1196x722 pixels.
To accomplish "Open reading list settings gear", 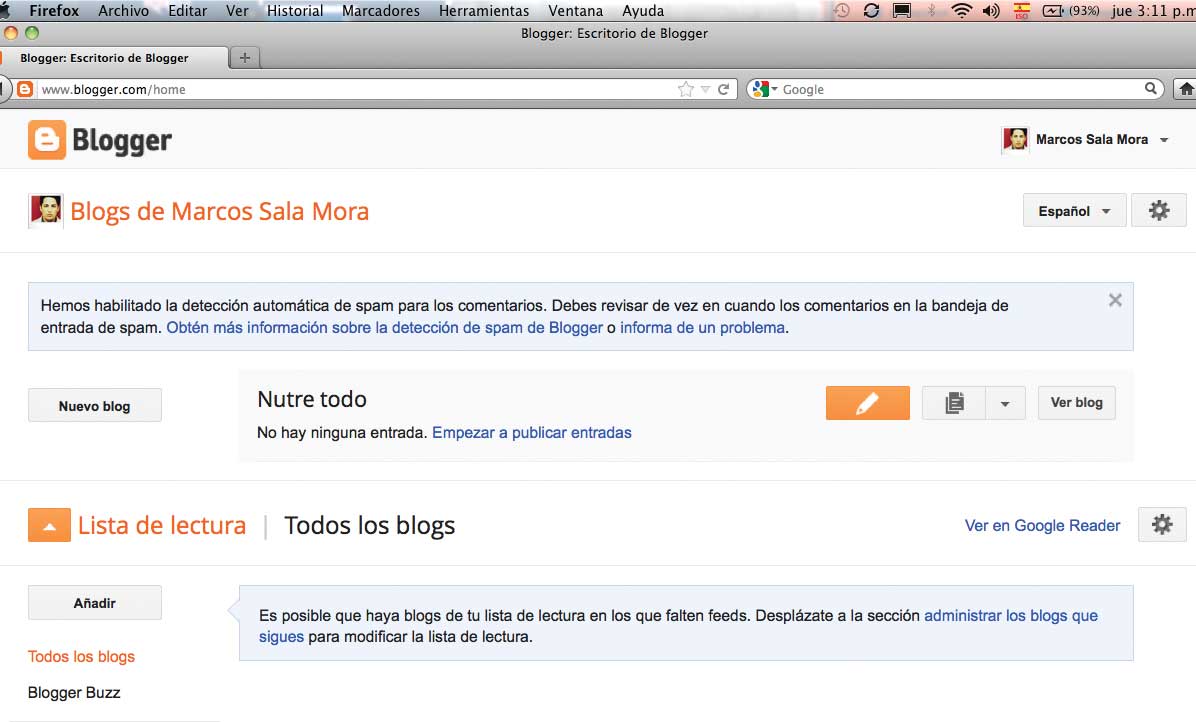I will pyautogui.click(x=1161, y=525).
